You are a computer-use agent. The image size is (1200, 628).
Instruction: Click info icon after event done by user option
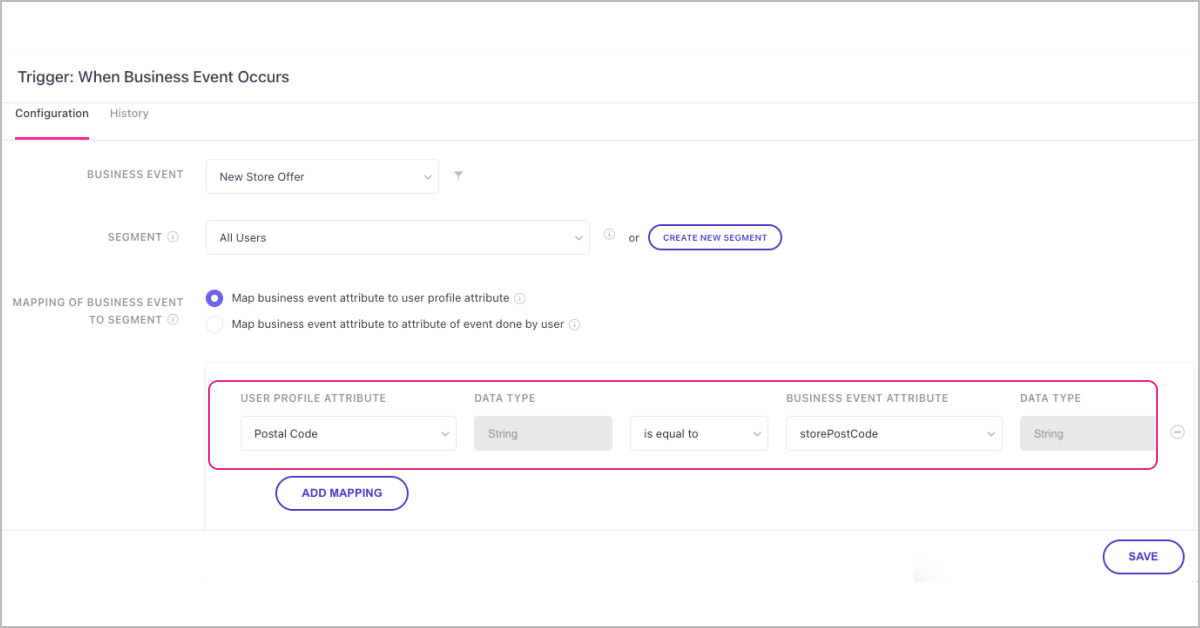574,324
